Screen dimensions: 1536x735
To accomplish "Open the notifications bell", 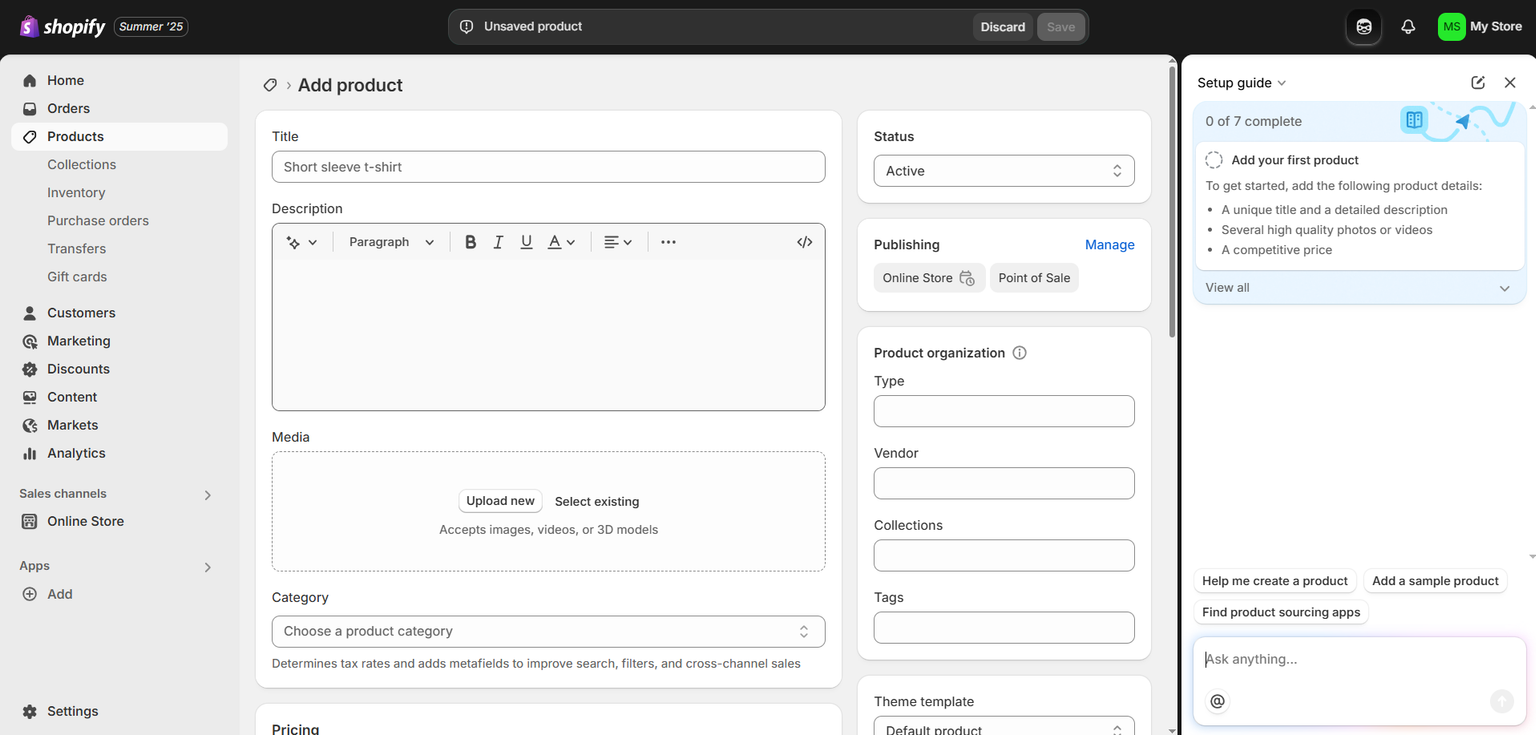I will click(x=1408, y=27).
